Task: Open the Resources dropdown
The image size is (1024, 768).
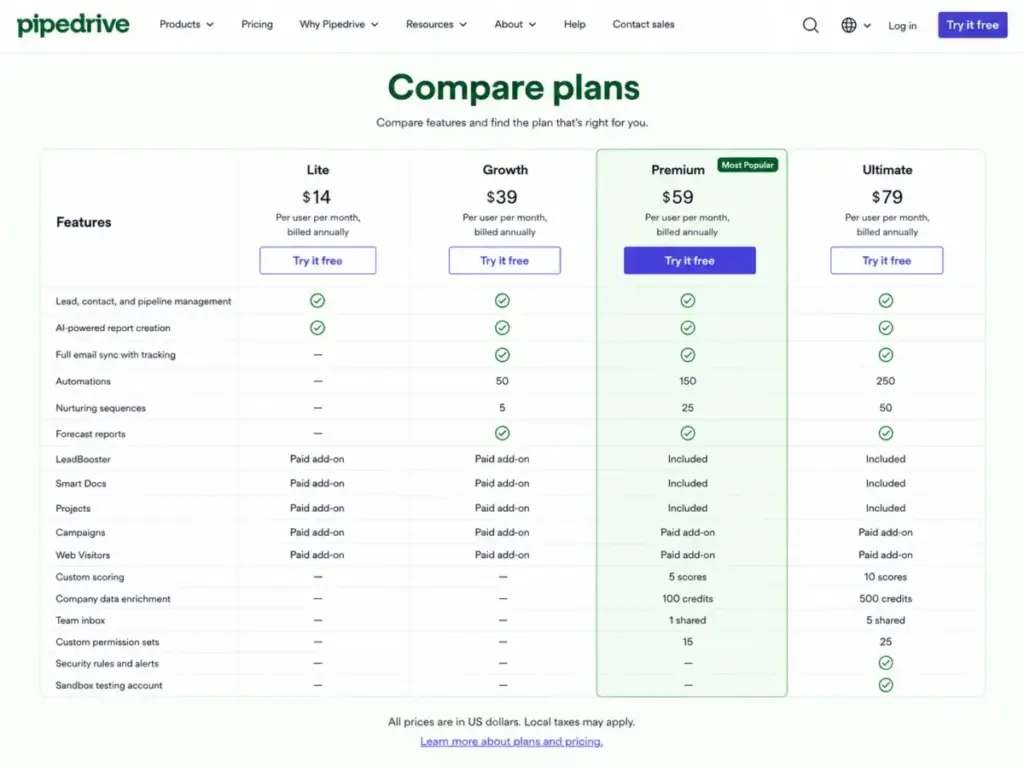Action: [436, 24]
